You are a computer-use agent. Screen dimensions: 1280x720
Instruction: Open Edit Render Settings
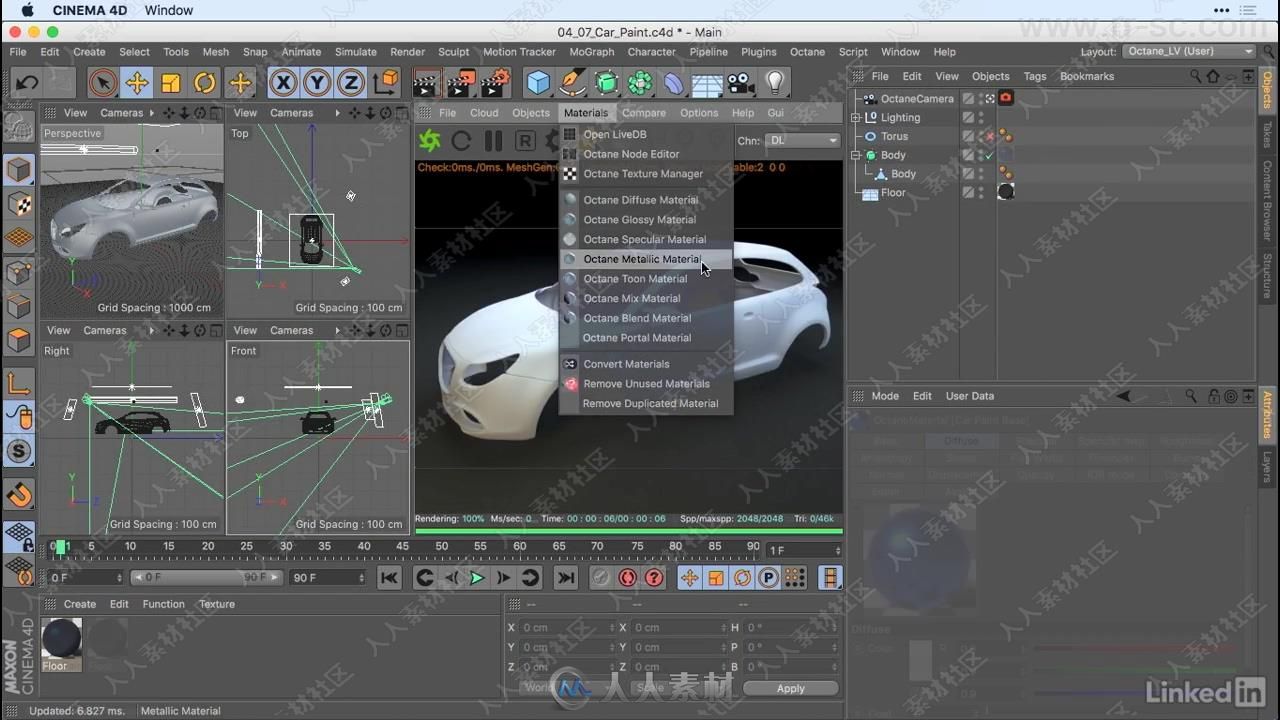[x=496, y=83]
